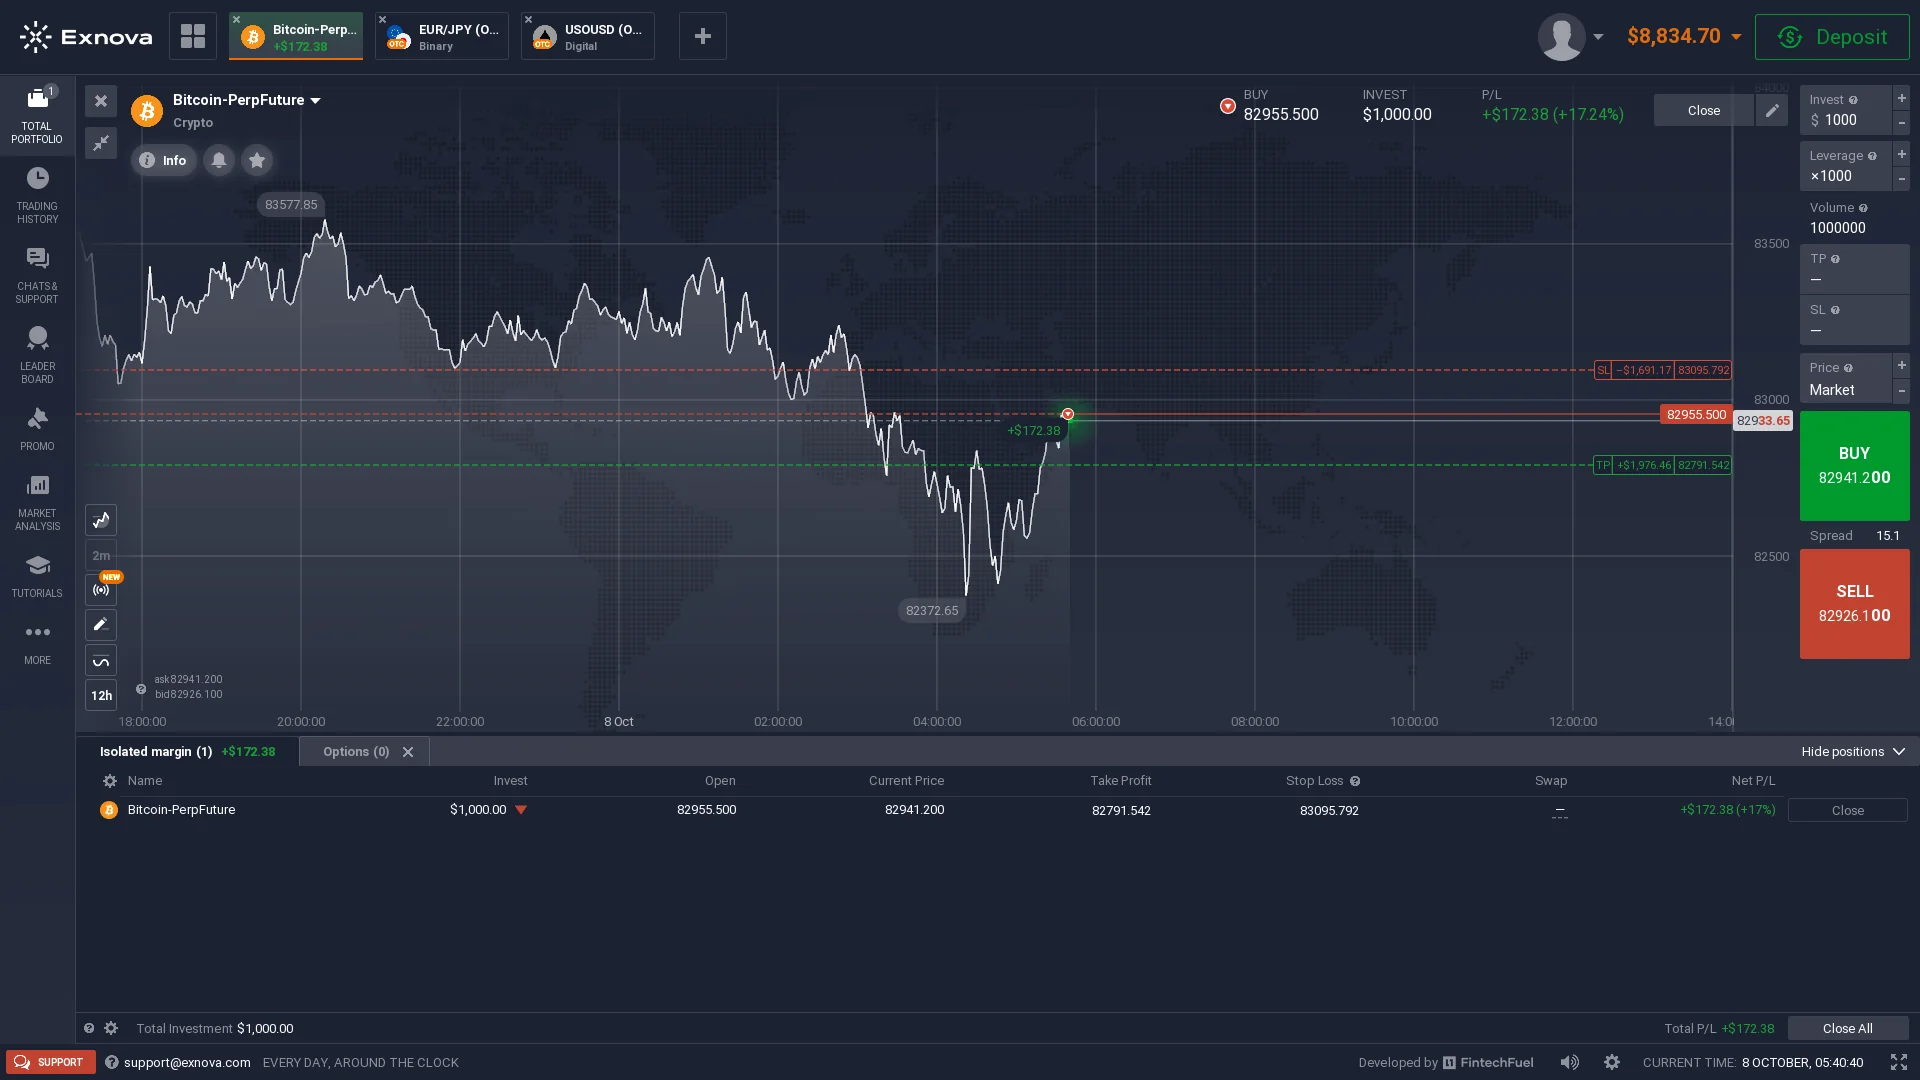Increase Invest amount with plus stepper

[1901, 98]
